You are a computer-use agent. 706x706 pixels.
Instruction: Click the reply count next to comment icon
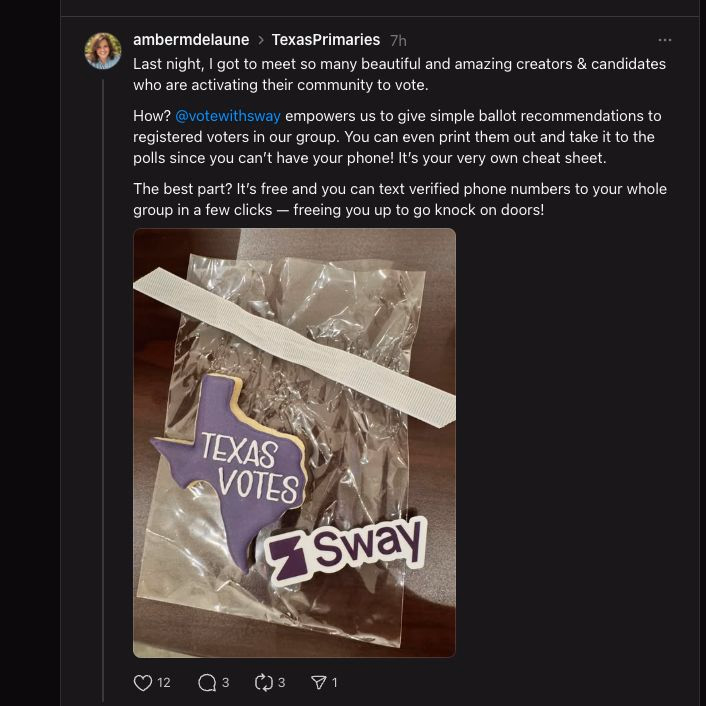click(225, 683)
